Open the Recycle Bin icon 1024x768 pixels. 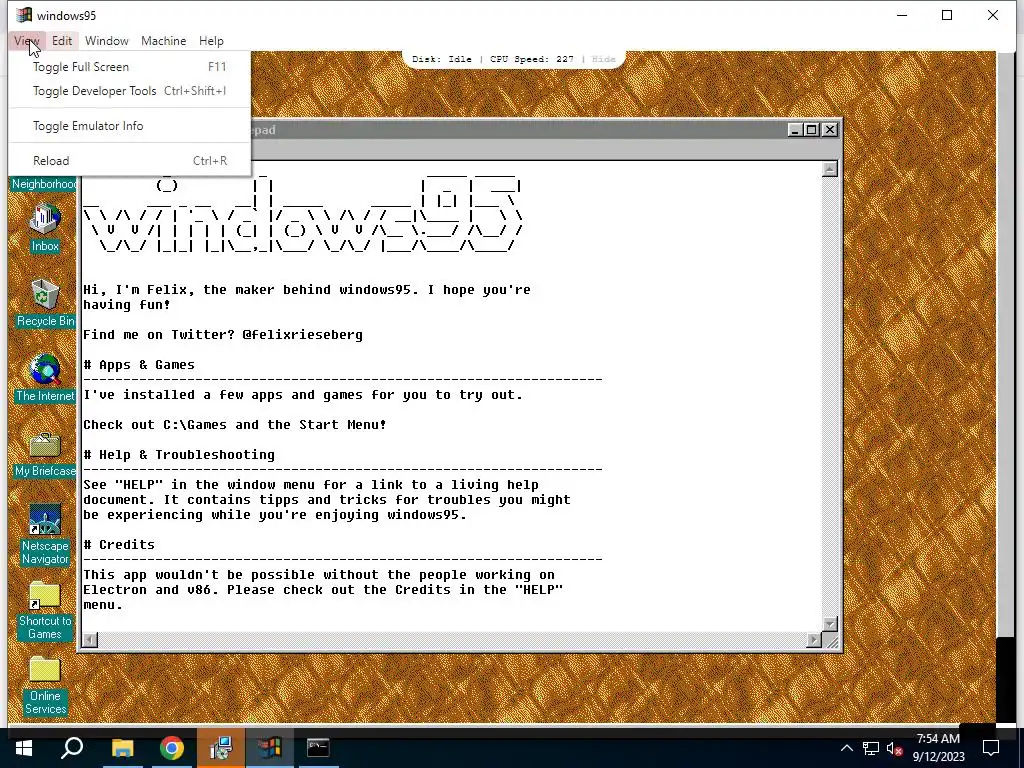click(x=44, y=302)
